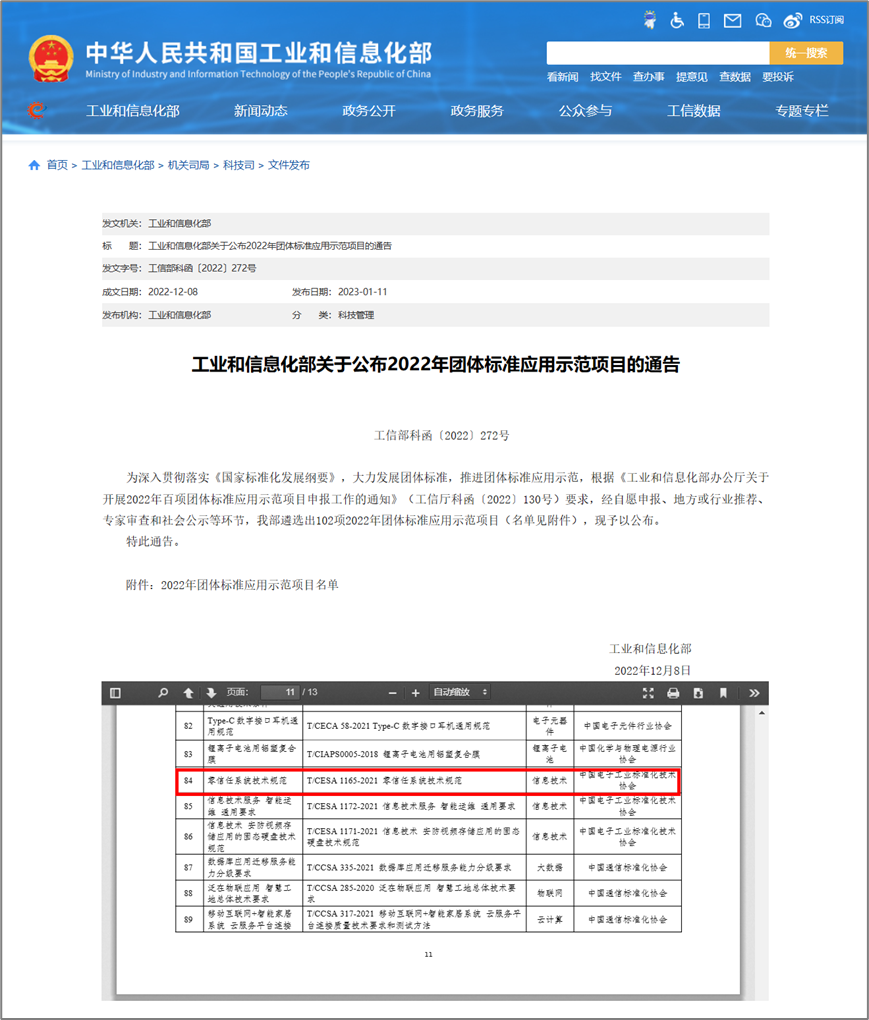Image resolution: width=869 pixels, height=1020 pixels.
Task: Open the PDF find search icon
Action: (163, 693)
